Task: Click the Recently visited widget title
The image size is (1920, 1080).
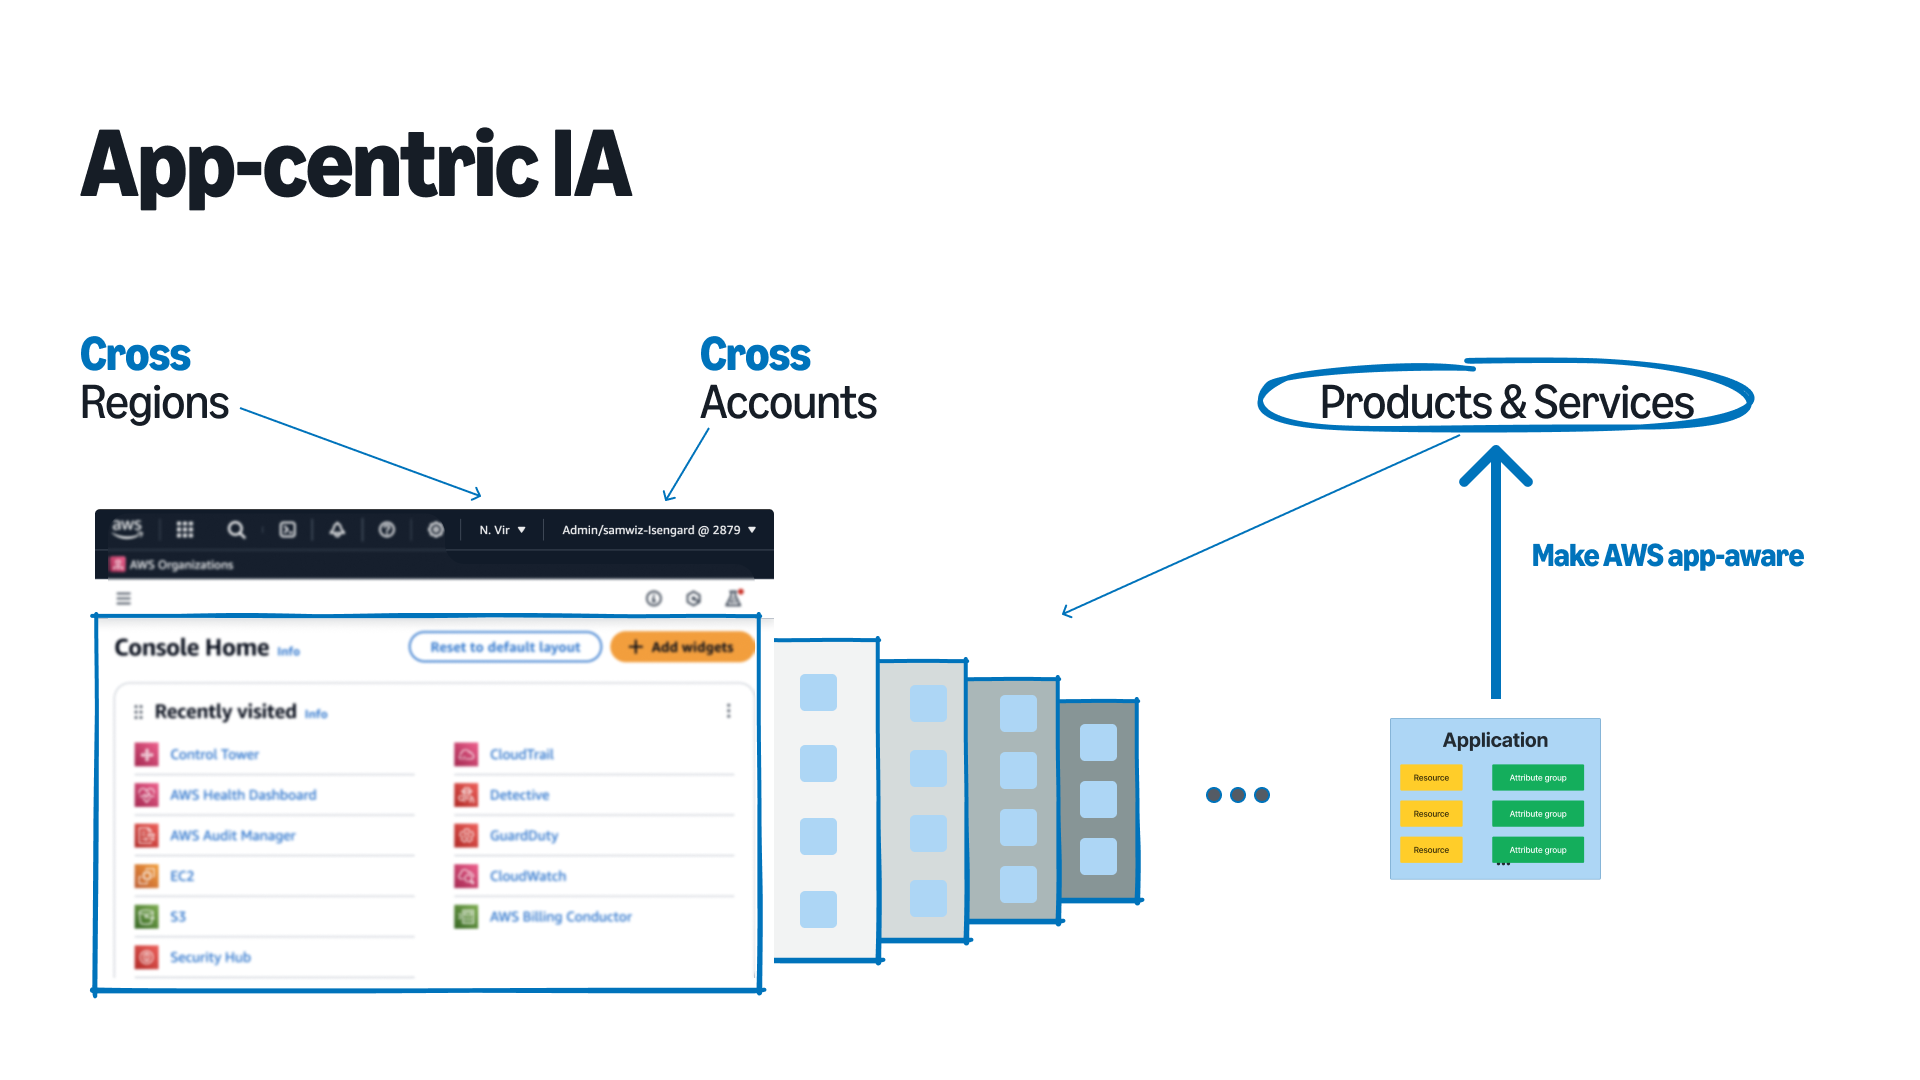Action: coord(226,711)
